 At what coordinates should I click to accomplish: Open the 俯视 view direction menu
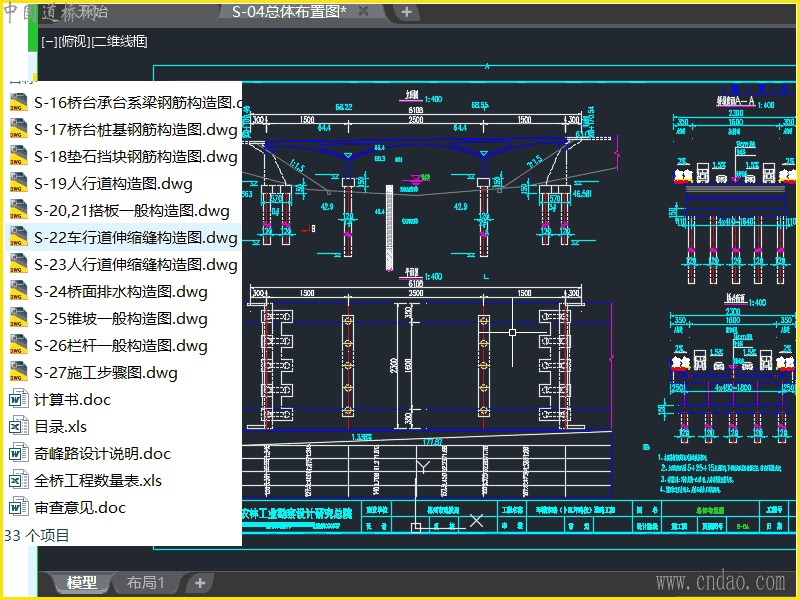coord(74,42)
